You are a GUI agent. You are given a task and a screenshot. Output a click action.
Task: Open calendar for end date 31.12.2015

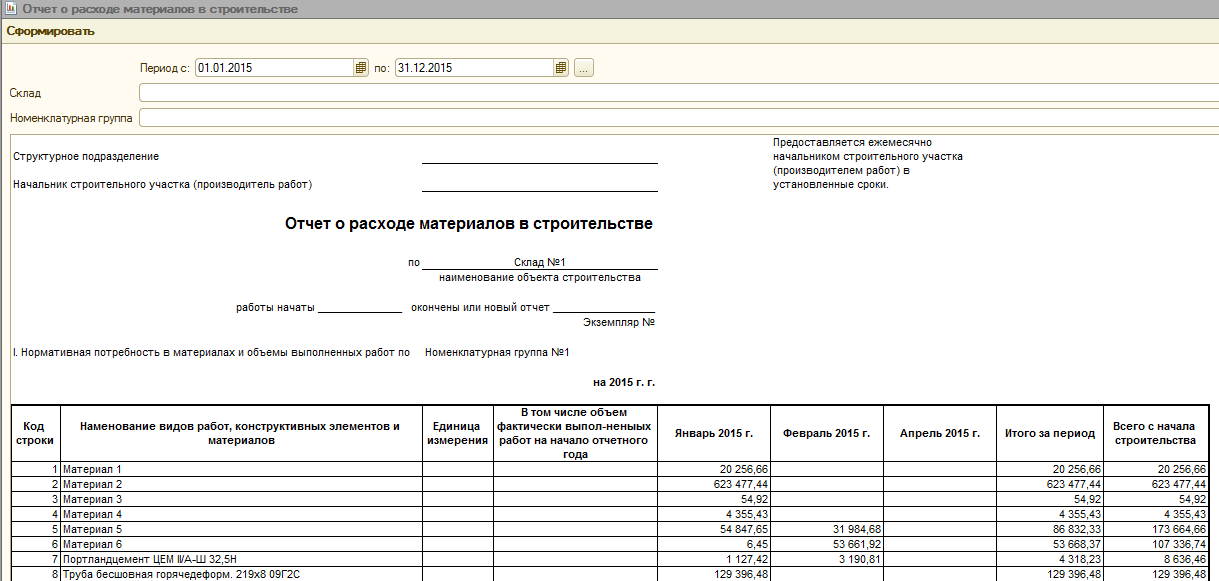(561, 68)
